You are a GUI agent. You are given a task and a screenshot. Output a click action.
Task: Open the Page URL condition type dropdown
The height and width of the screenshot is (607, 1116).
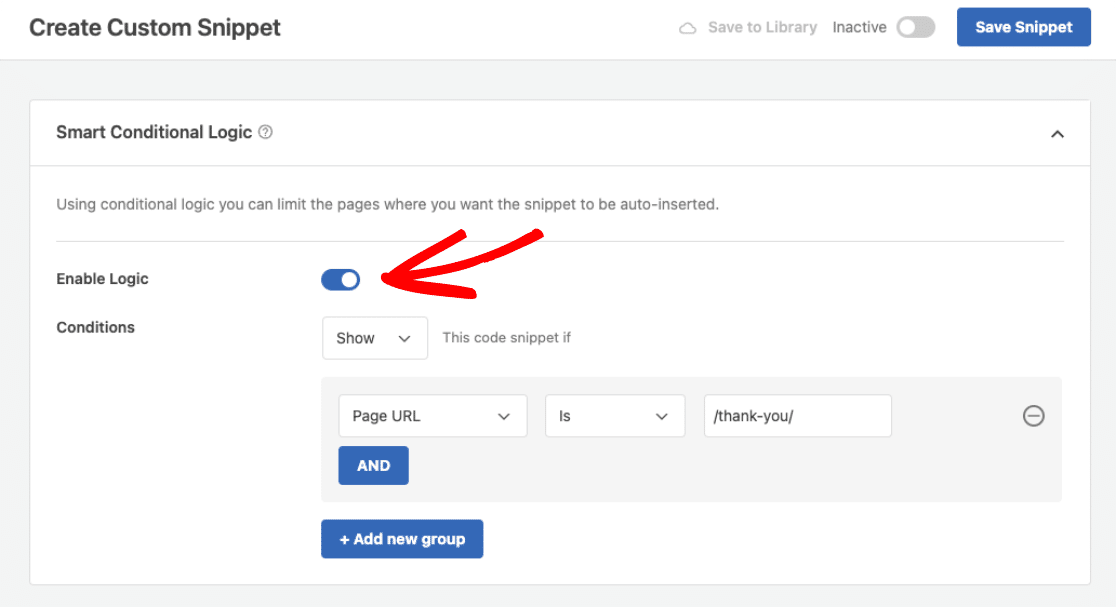pos(432,416)
